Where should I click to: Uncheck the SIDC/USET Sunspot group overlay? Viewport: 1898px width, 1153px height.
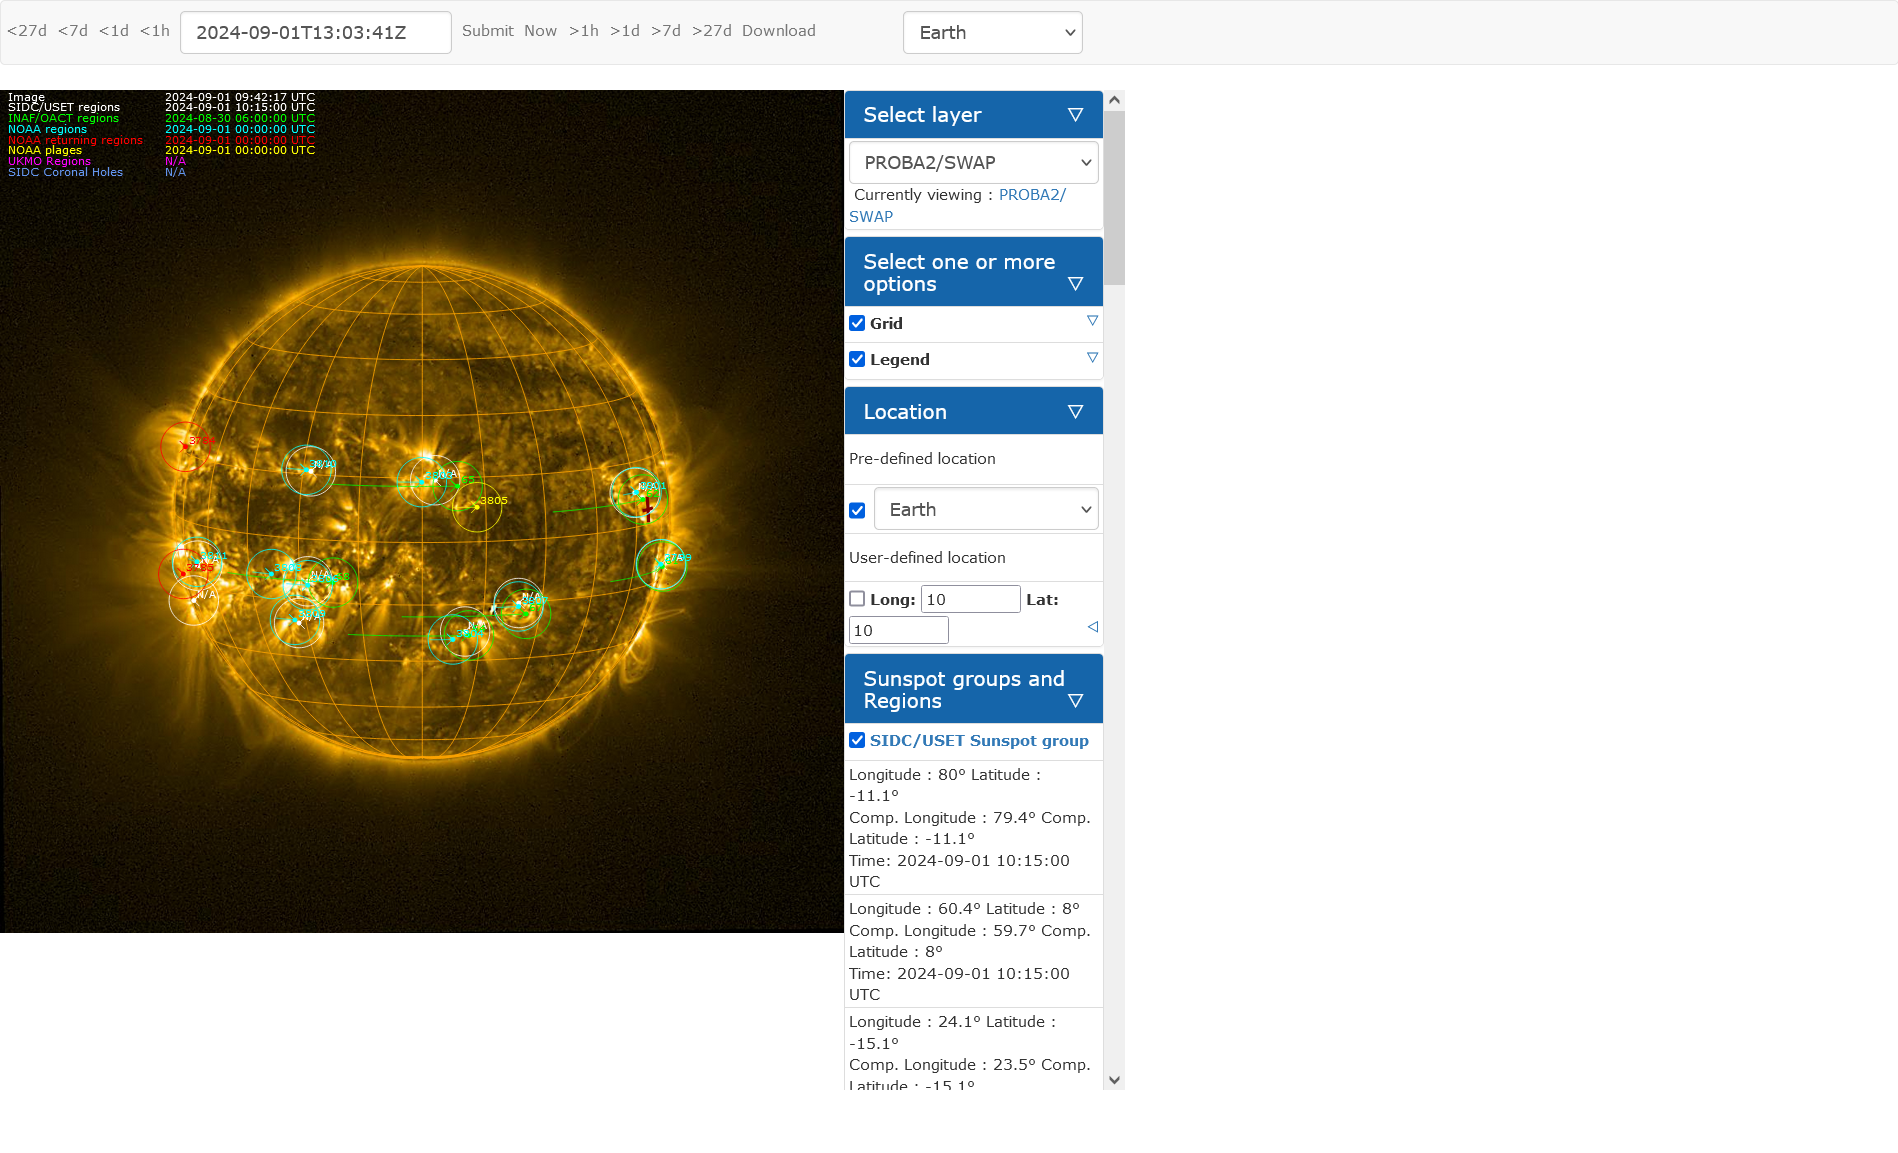pos(857,740)
